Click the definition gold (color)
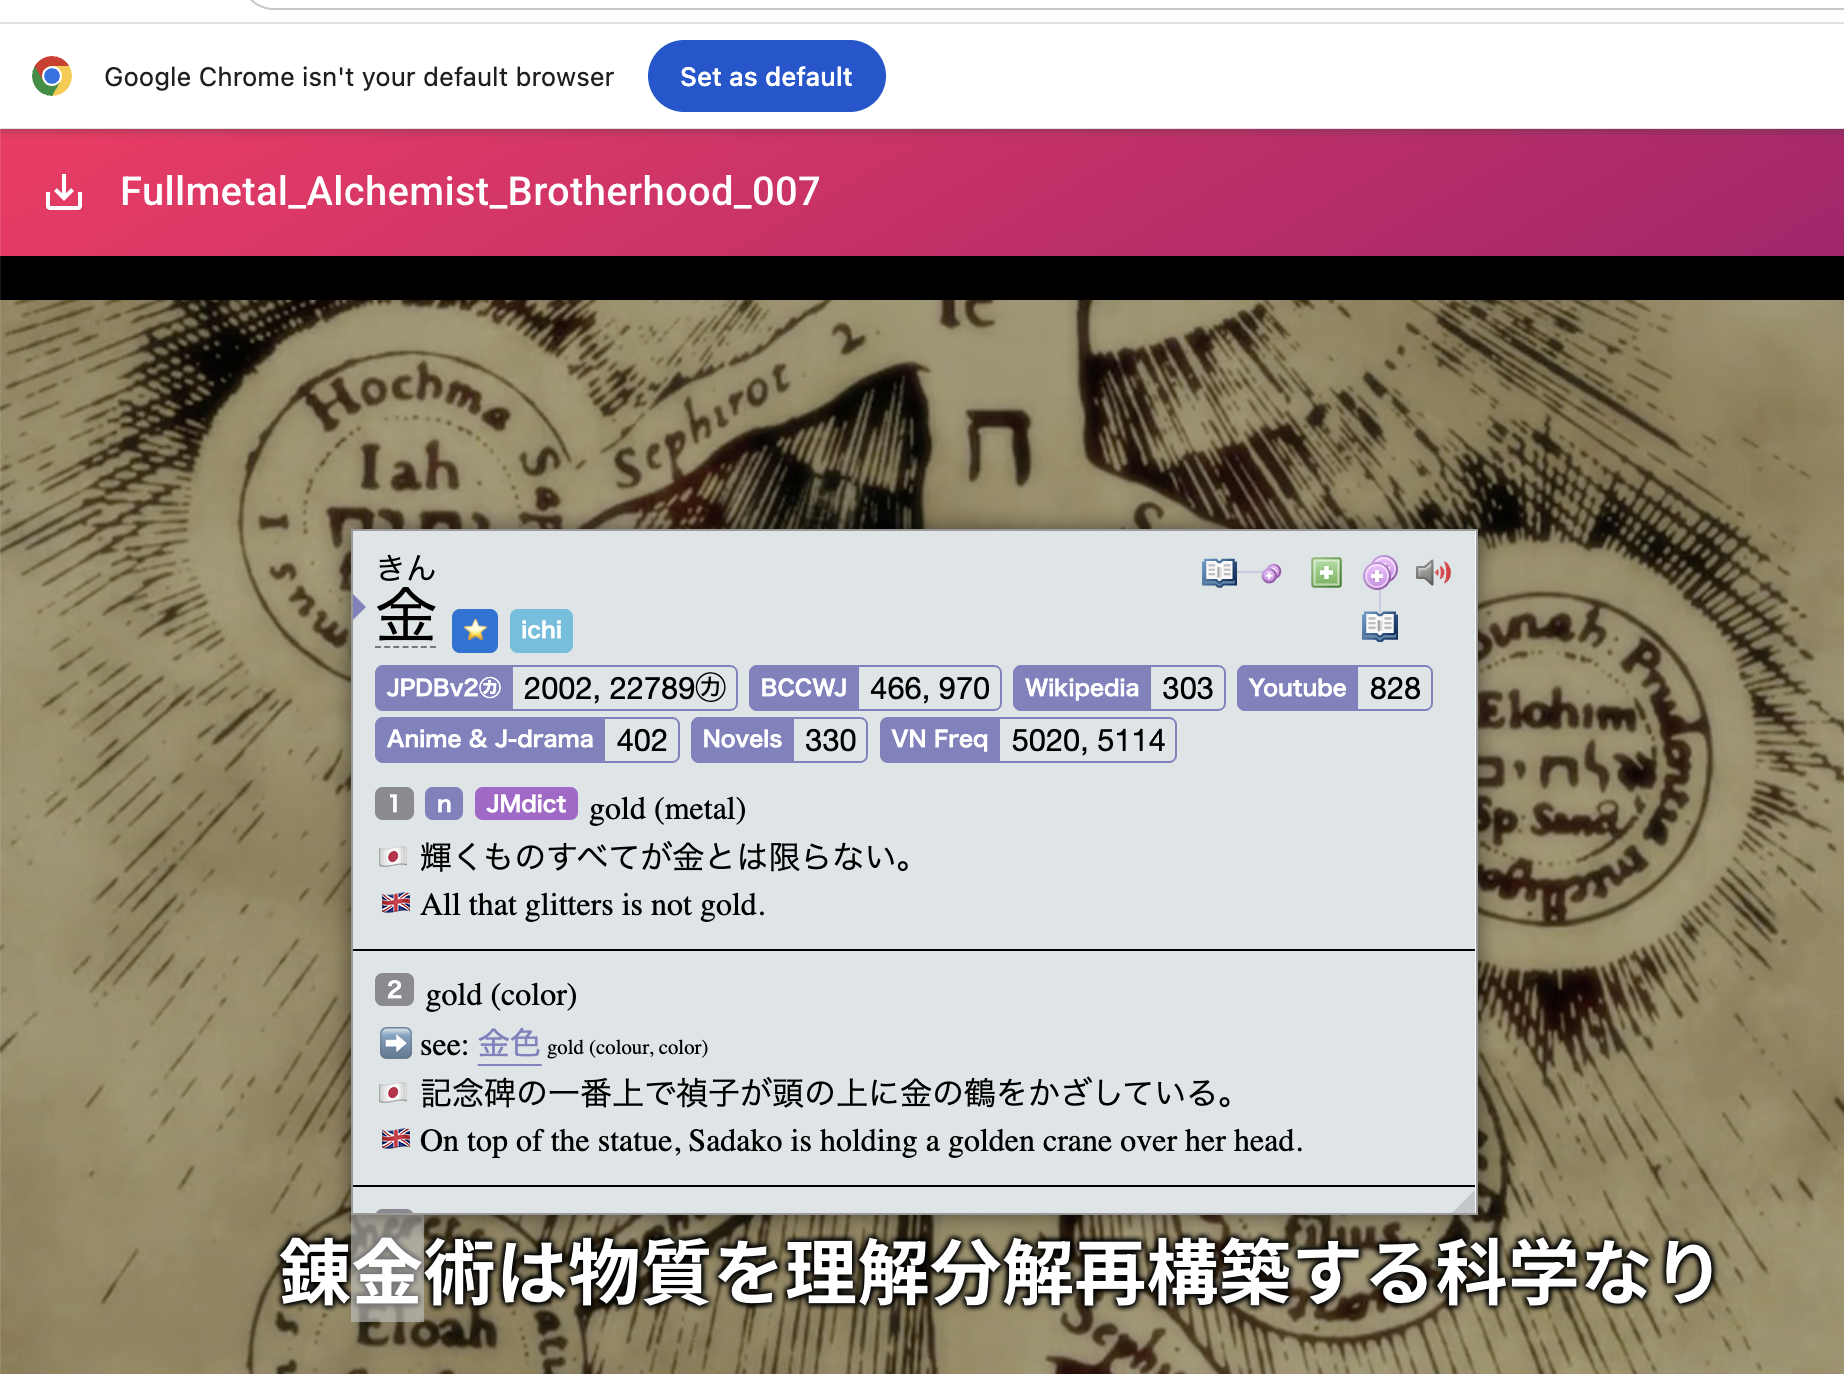Image resolution: width=1844 pixels, height=1374 pixels. 501,994
